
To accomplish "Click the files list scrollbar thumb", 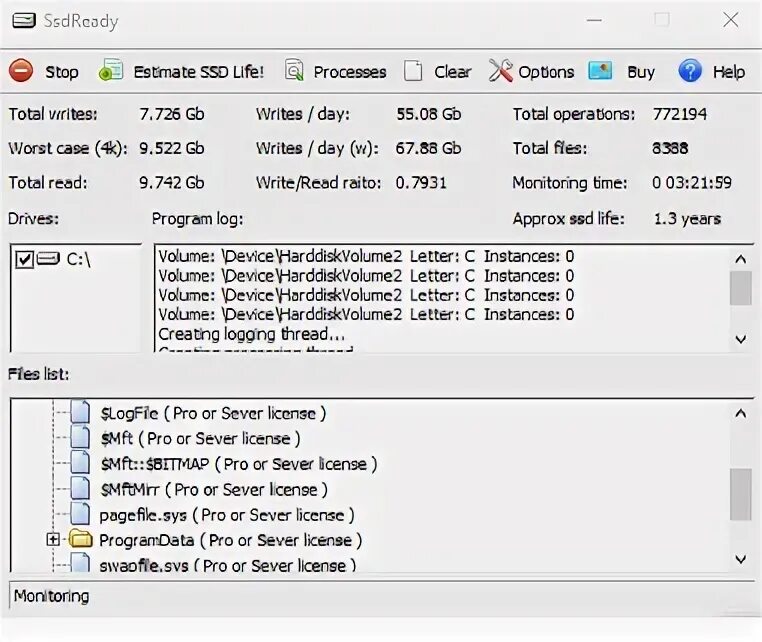I will [741, 494].
